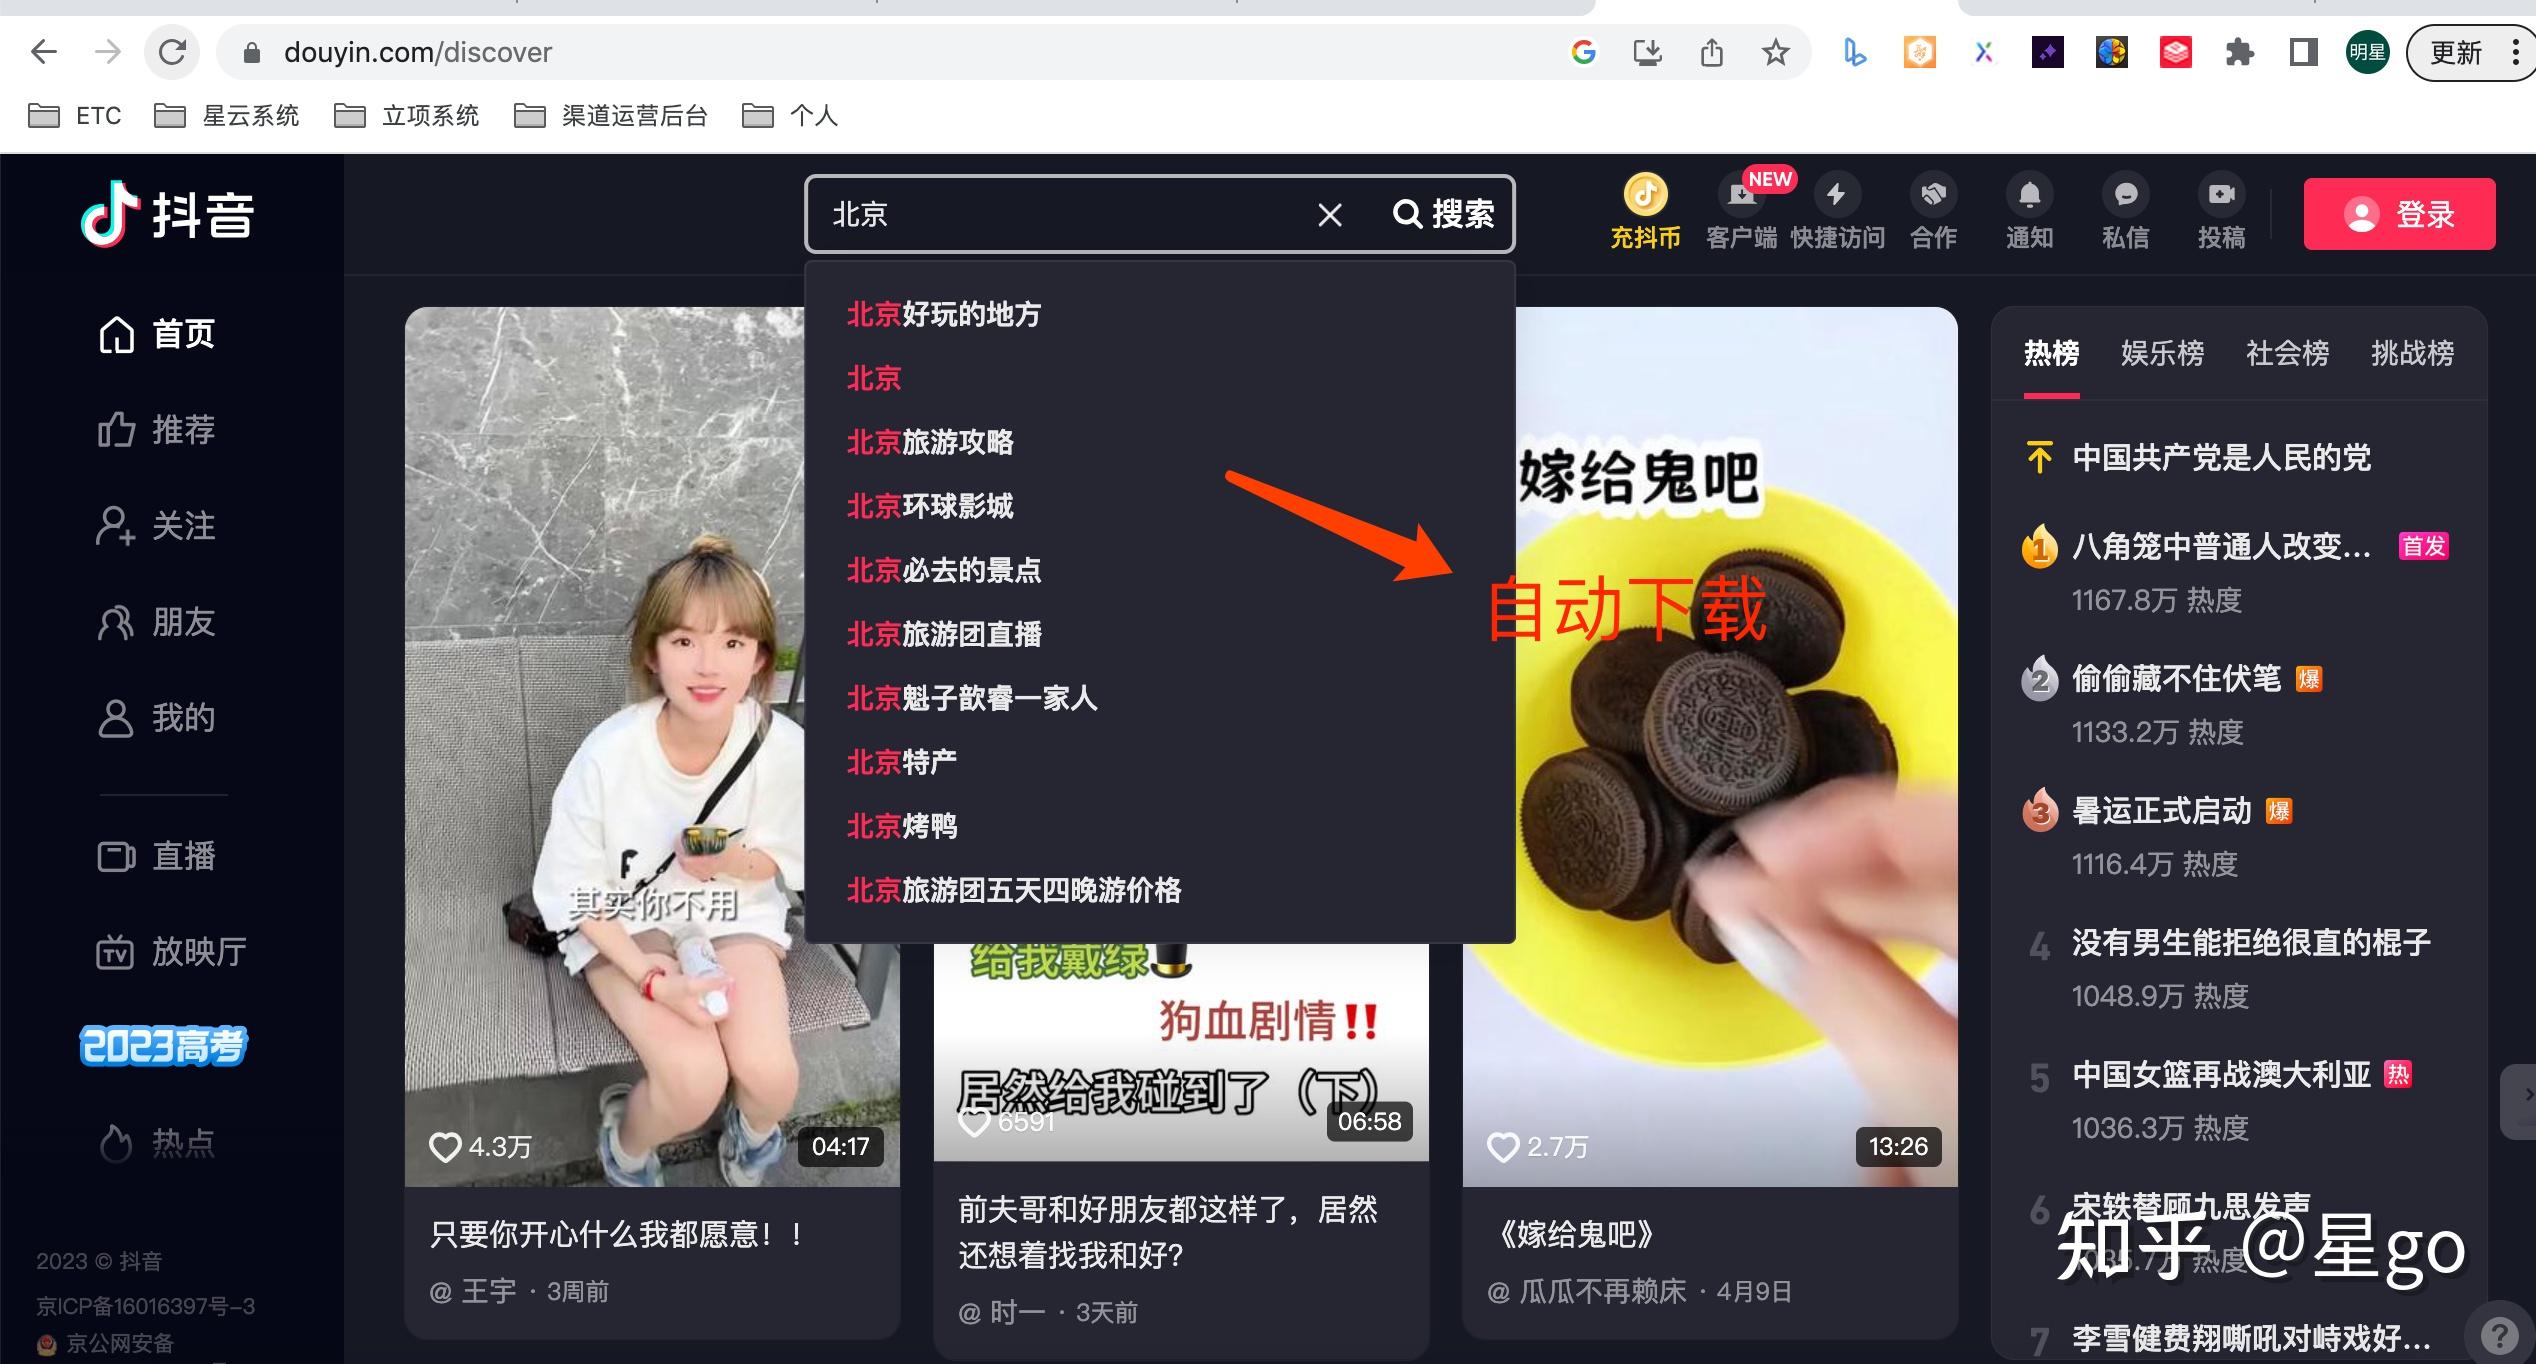The image size is (2536, 1364).
Task: Select 北京烤鸭 from the search suggestions
Action: pos(900,826)
